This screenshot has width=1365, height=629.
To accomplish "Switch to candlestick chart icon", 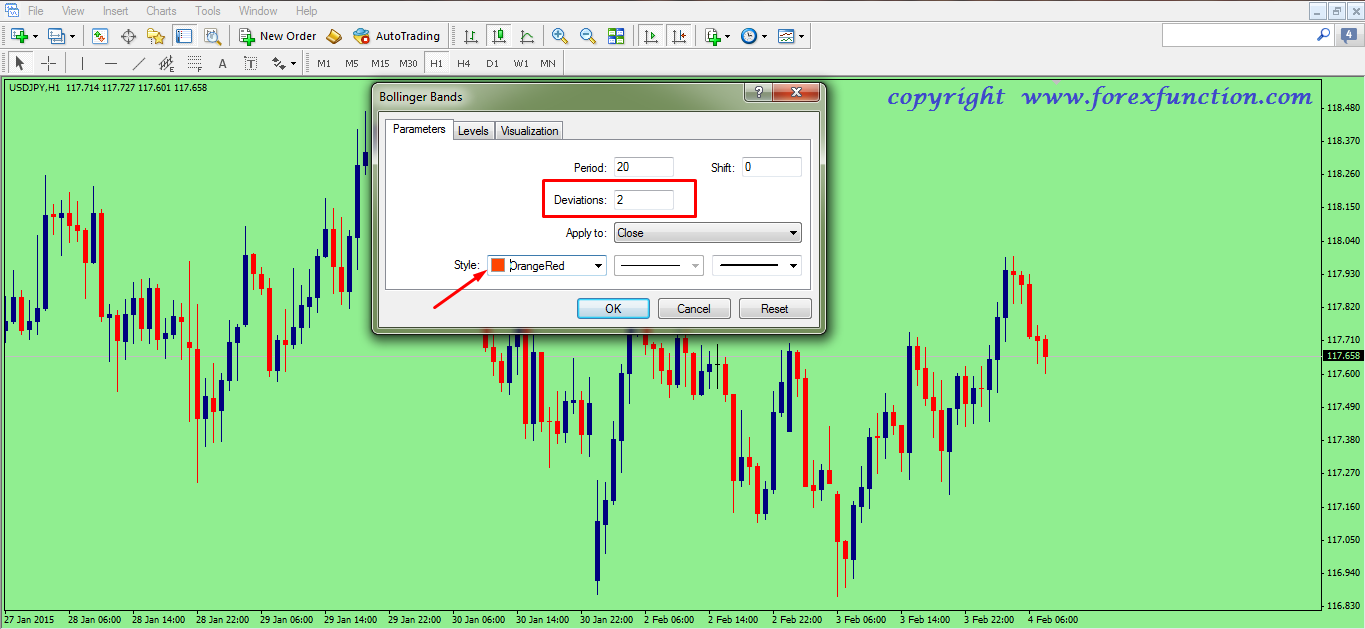I will point(499,36).
